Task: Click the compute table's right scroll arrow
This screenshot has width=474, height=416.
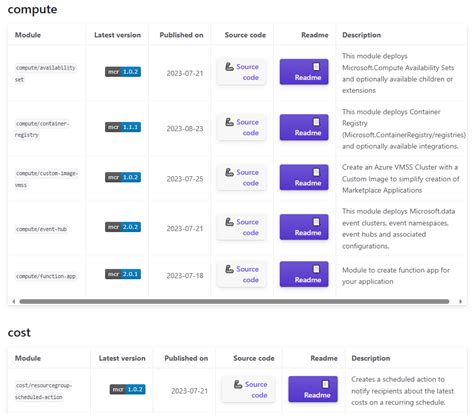Action: pyautogui.click(x=460, y=301)
